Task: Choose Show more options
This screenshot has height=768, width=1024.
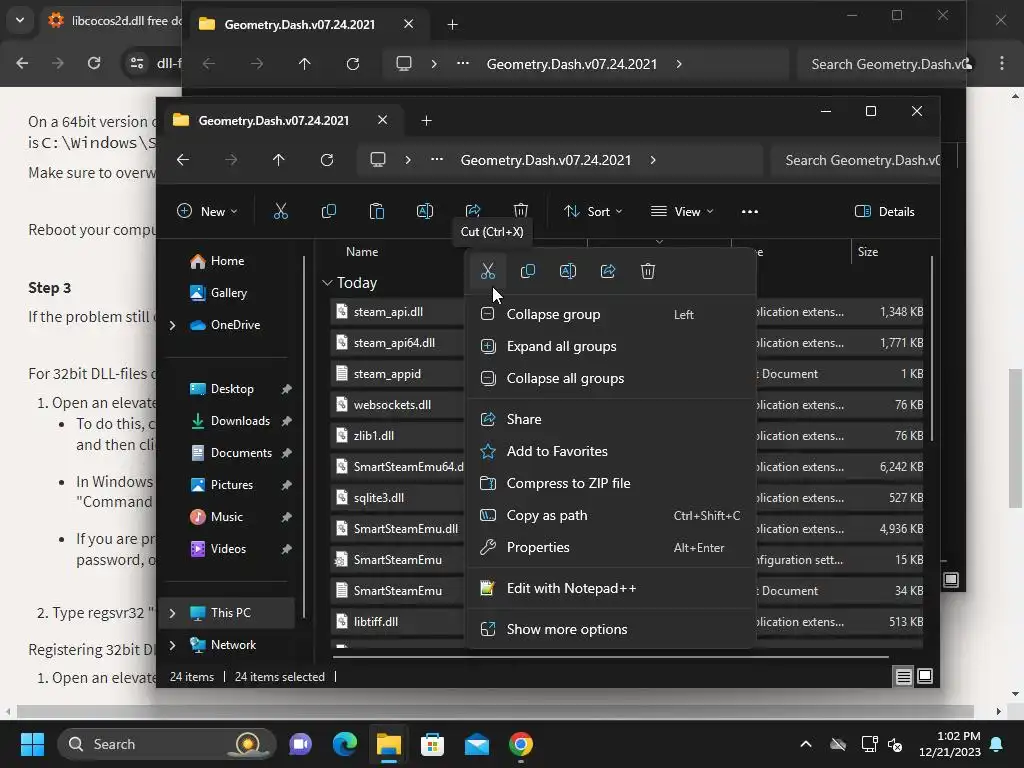Action: tap(611, 630)
